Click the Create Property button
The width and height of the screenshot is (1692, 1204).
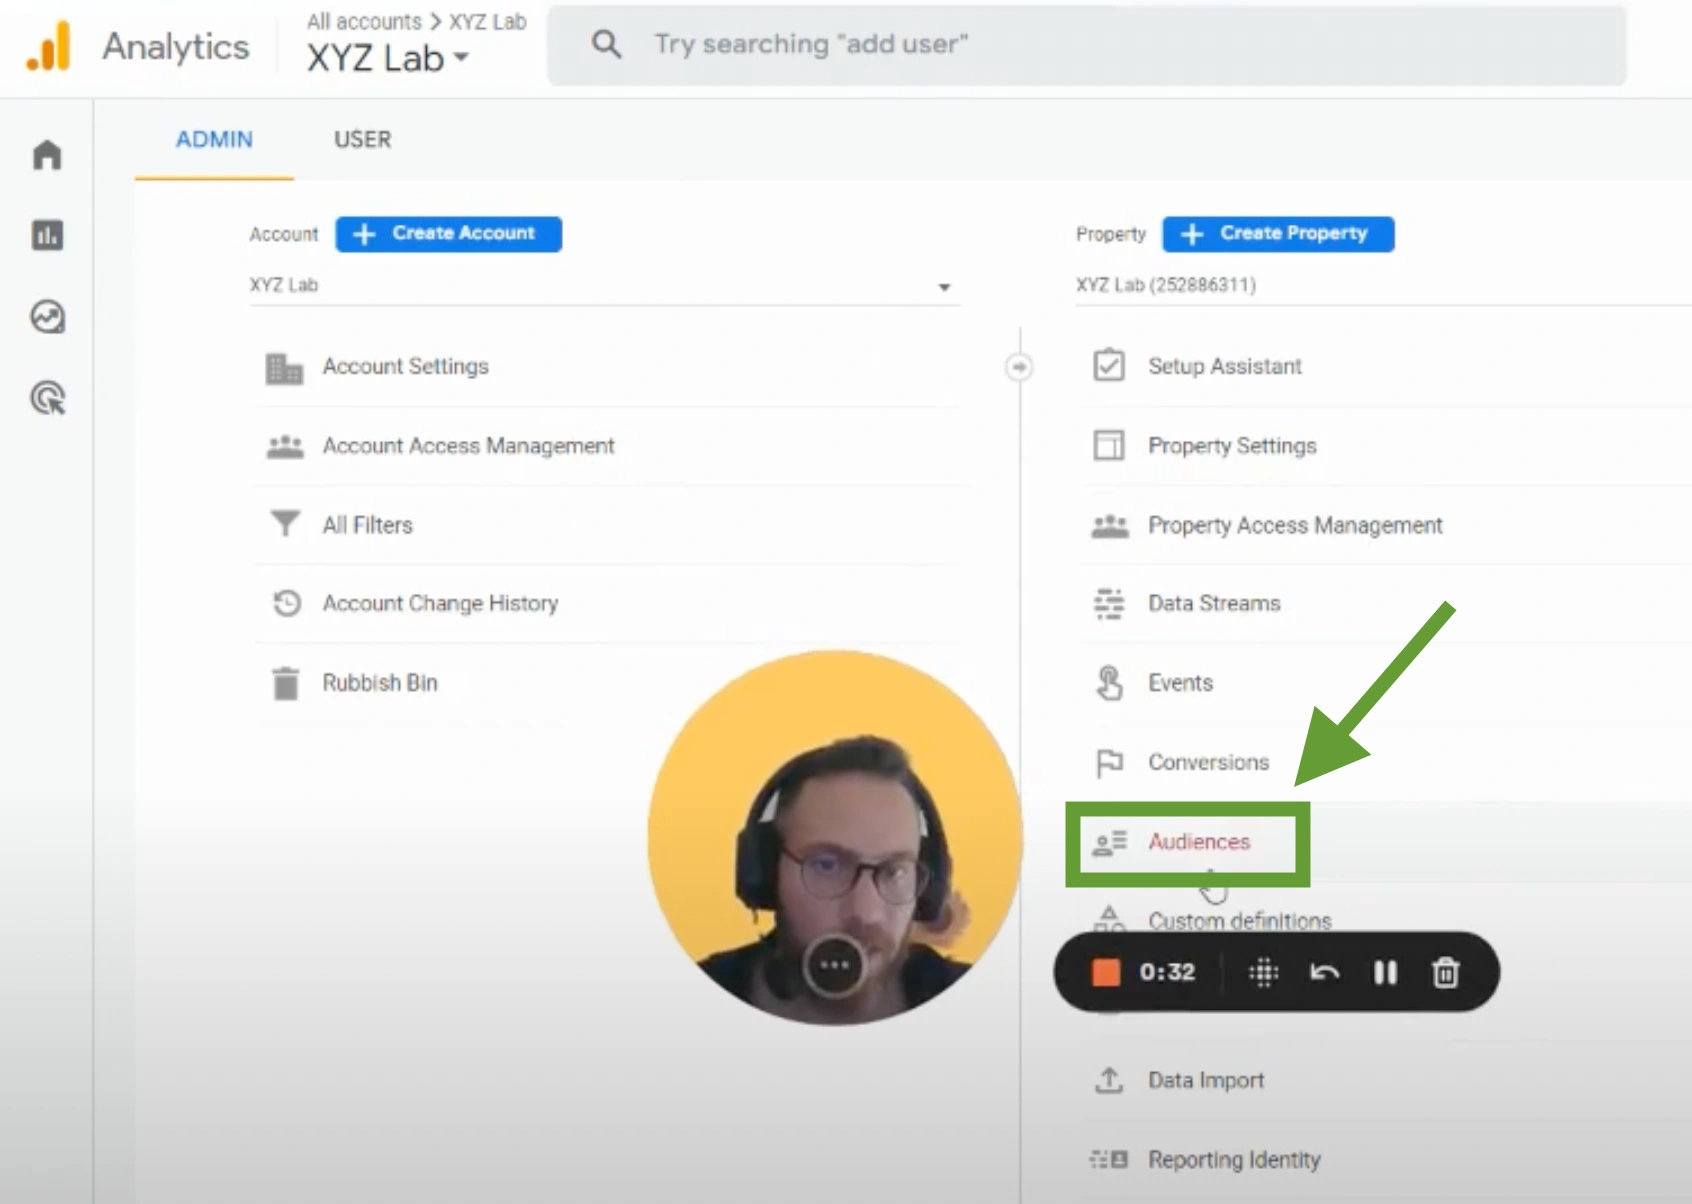click(1278, 234)
